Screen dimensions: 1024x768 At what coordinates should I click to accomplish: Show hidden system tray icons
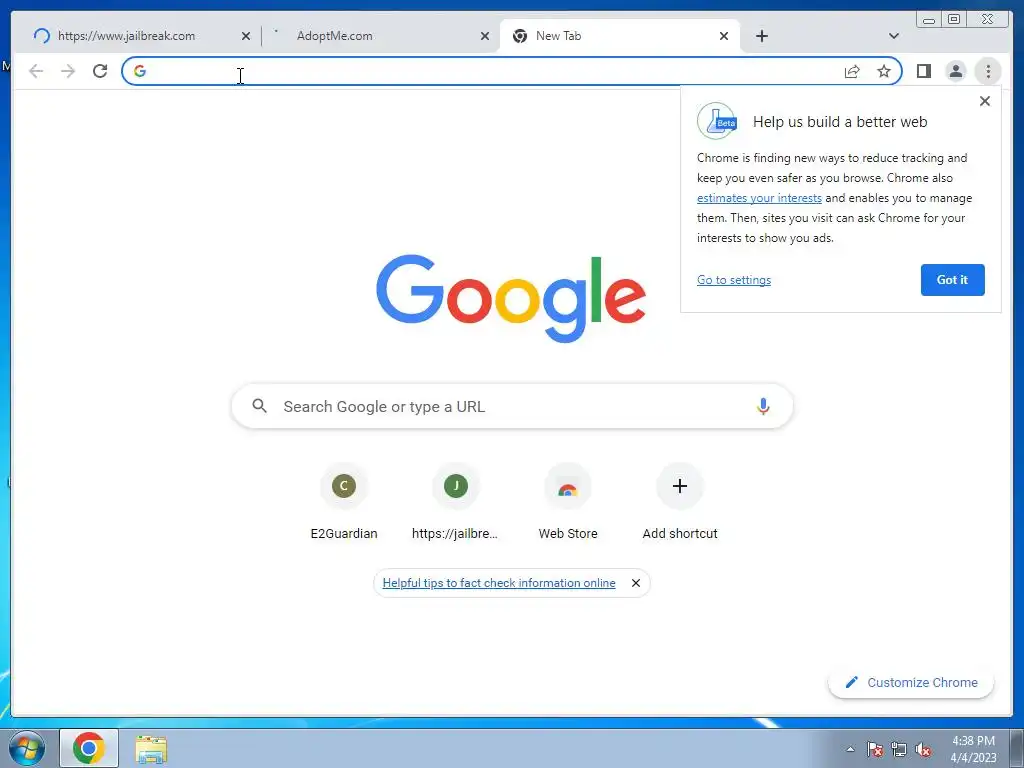[x=850, y=750]
